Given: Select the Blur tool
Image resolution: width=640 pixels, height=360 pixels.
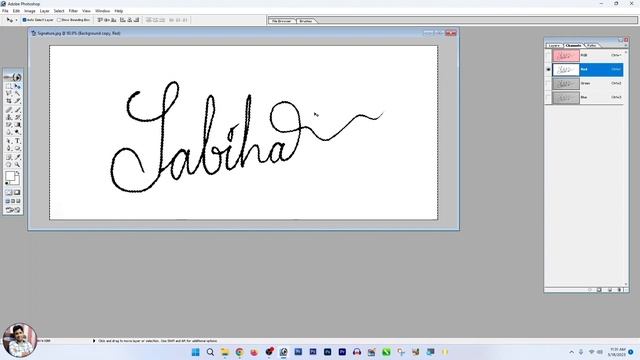Looking at the screenshot, I should tap(9, 132).
